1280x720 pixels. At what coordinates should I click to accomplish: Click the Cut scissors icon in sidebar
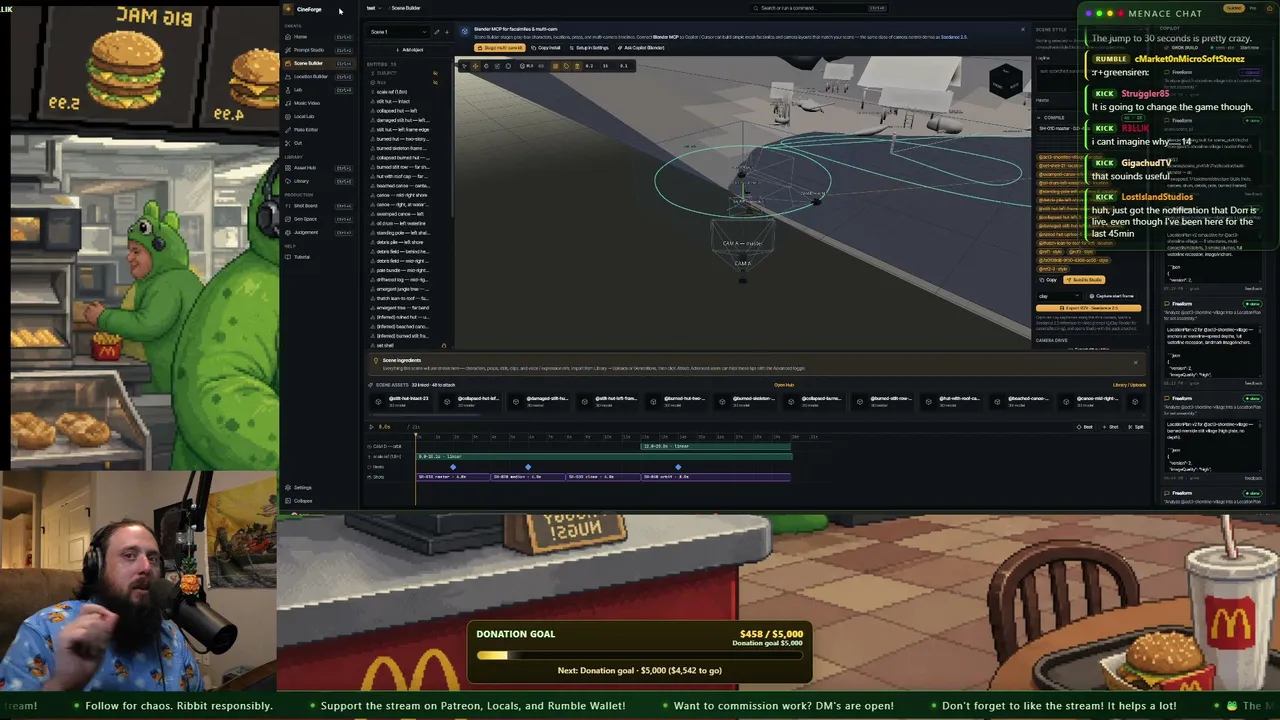(288, 143)
